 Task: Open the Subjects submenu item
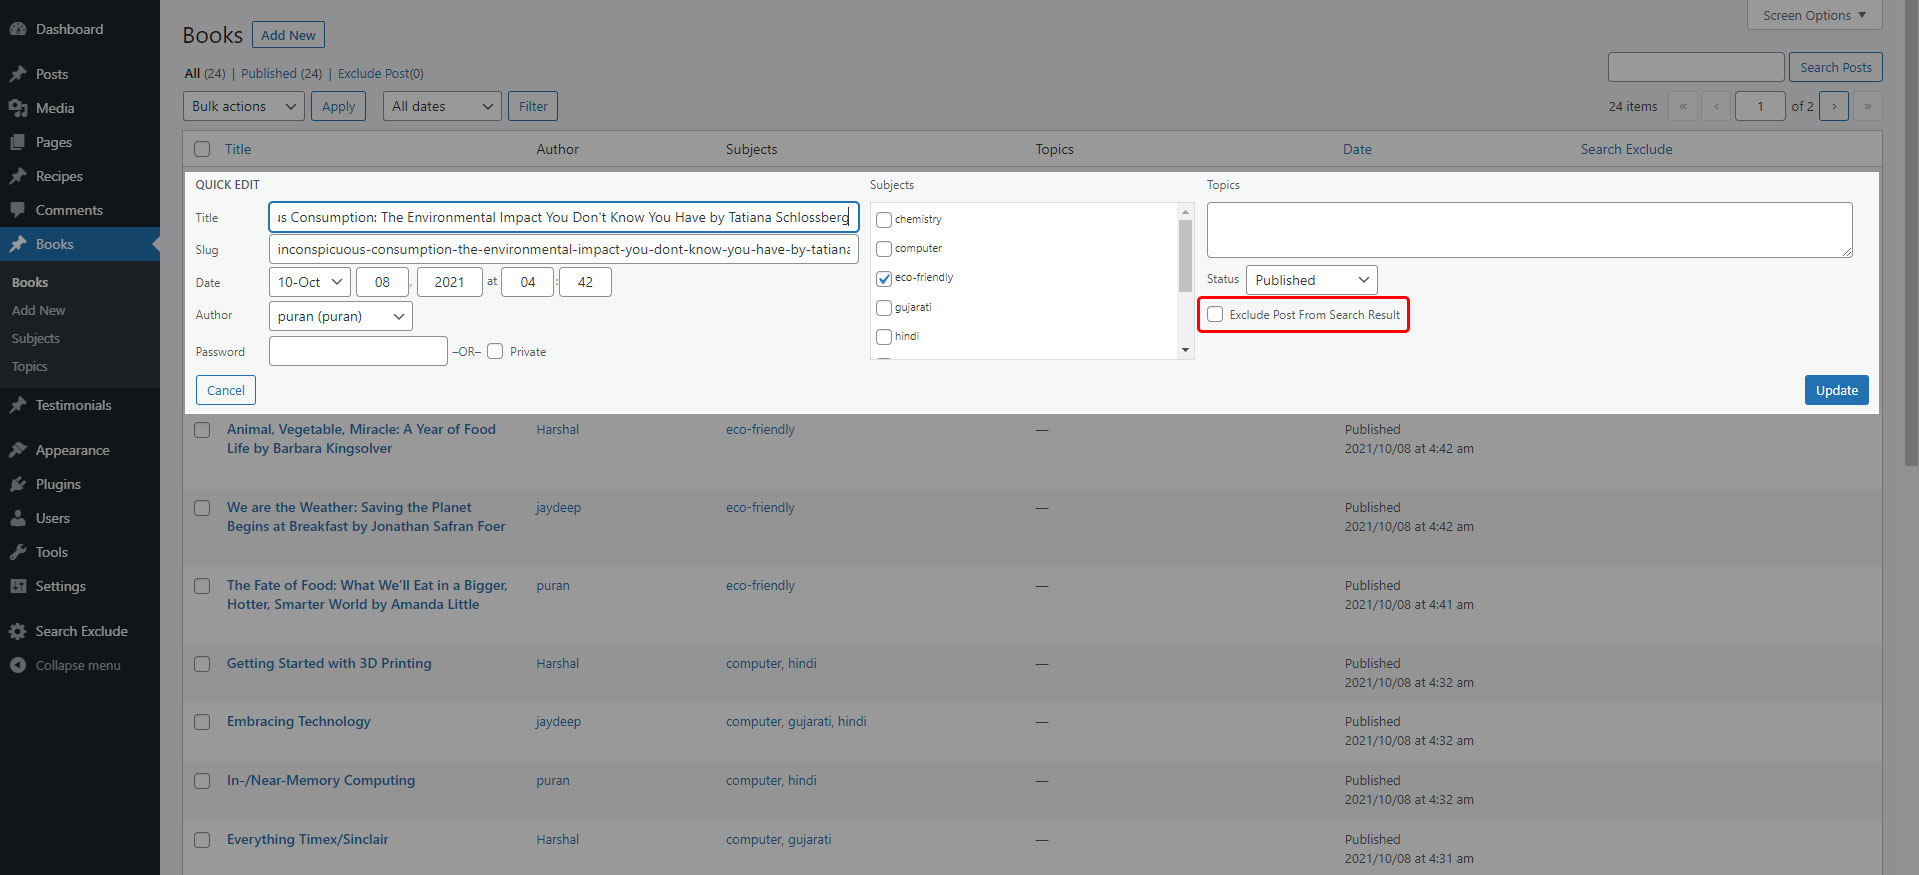tap(36, 338)
